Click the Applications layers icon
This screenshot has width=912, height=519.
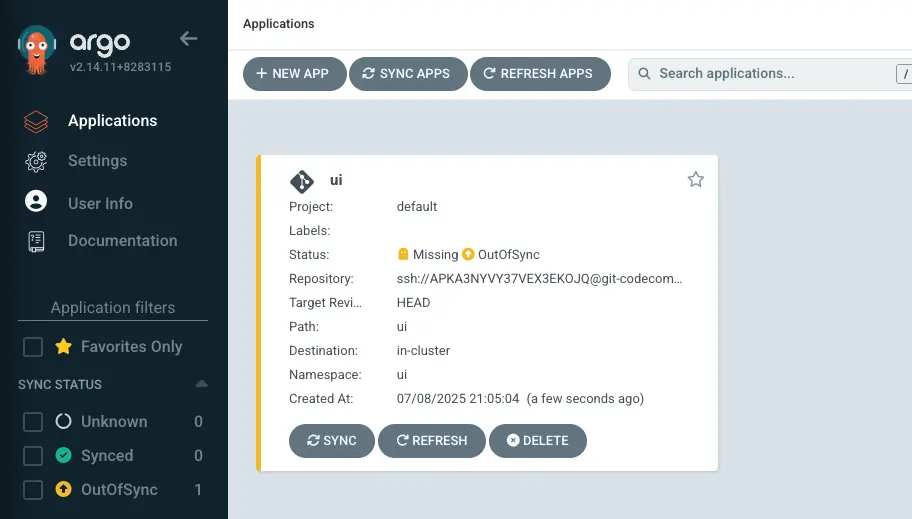36,121
